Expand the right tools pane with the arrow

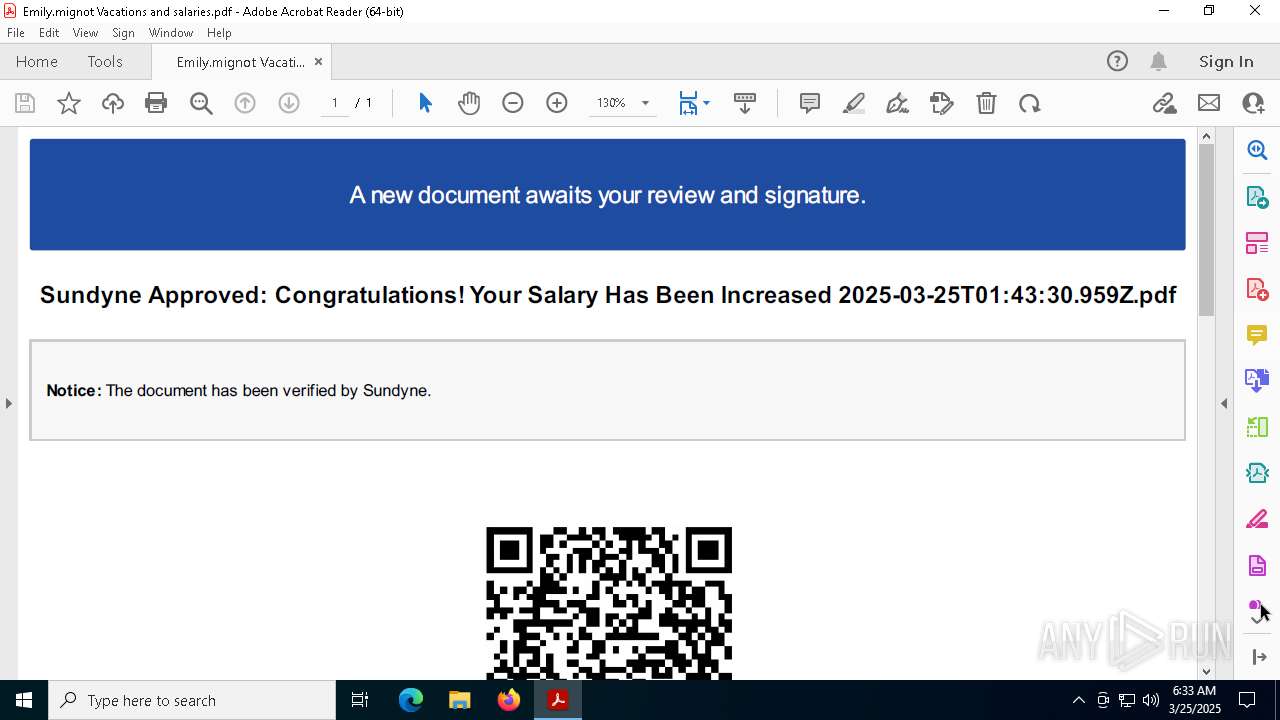click(x=1258, y=657)
